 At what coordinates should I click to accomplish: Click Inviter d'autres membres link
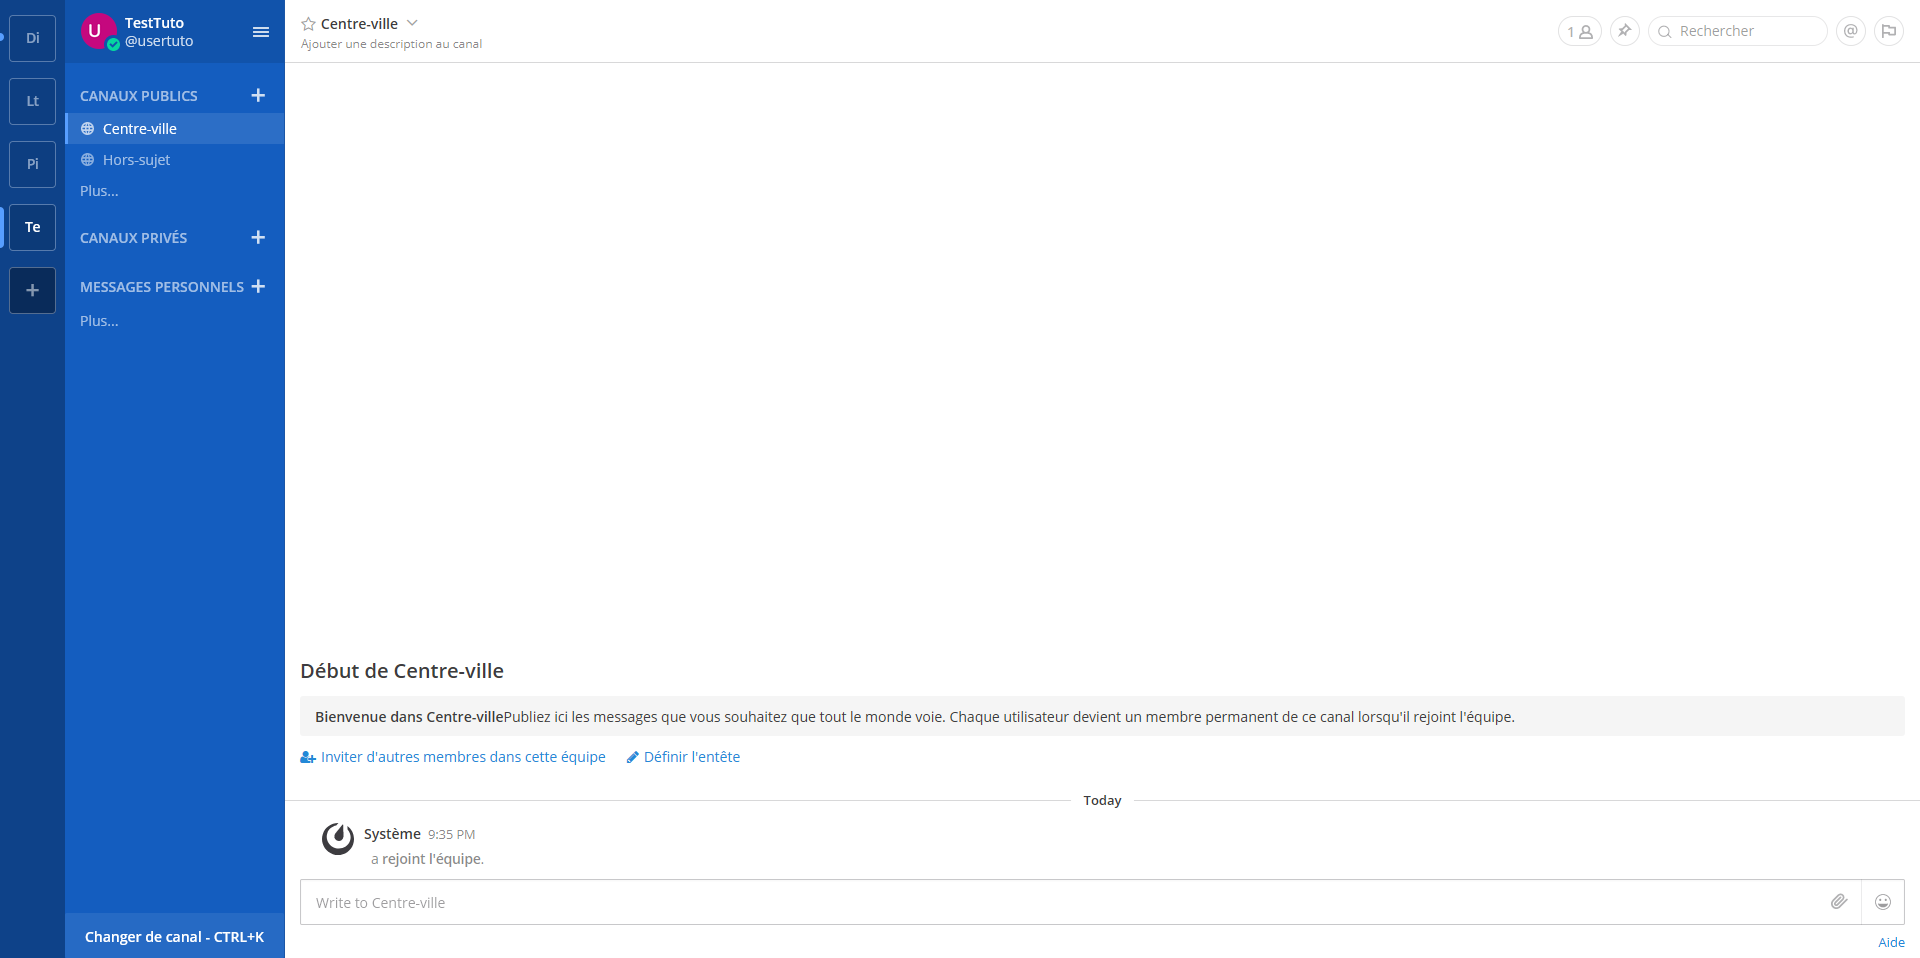click(462, 757)
